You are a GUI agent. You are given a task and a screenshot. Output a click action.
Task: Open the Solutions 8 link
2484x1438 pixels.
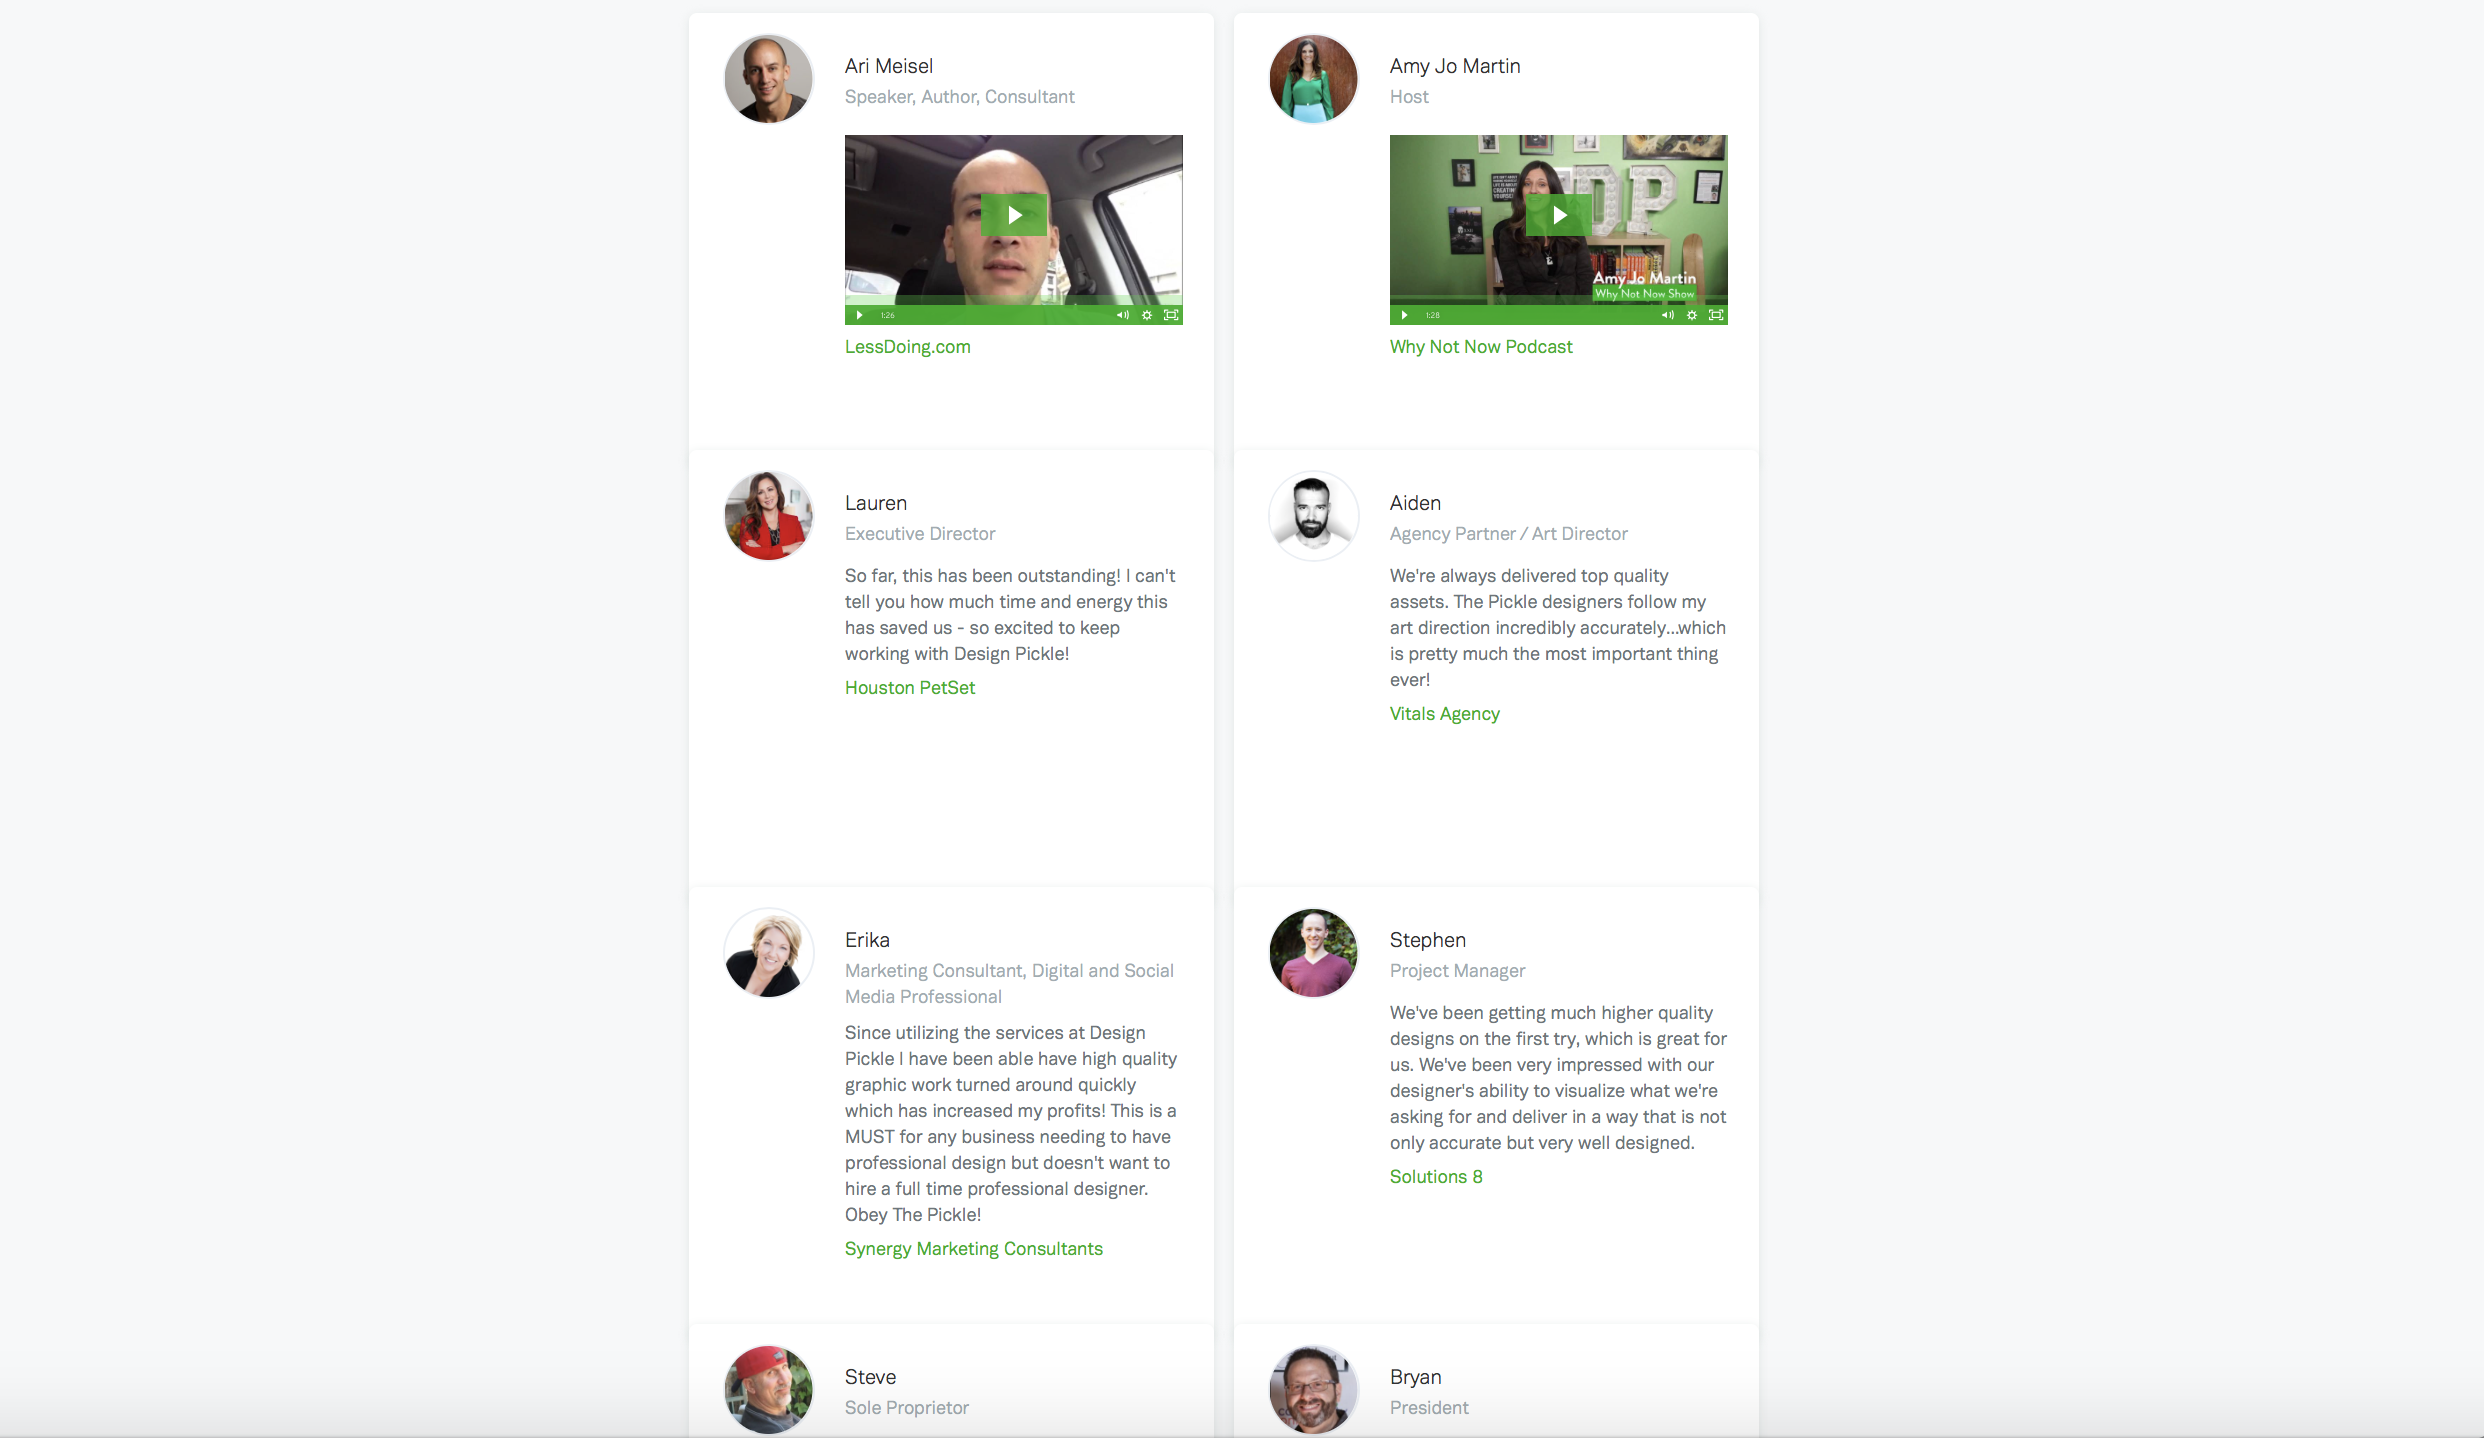(1436, 1177)
